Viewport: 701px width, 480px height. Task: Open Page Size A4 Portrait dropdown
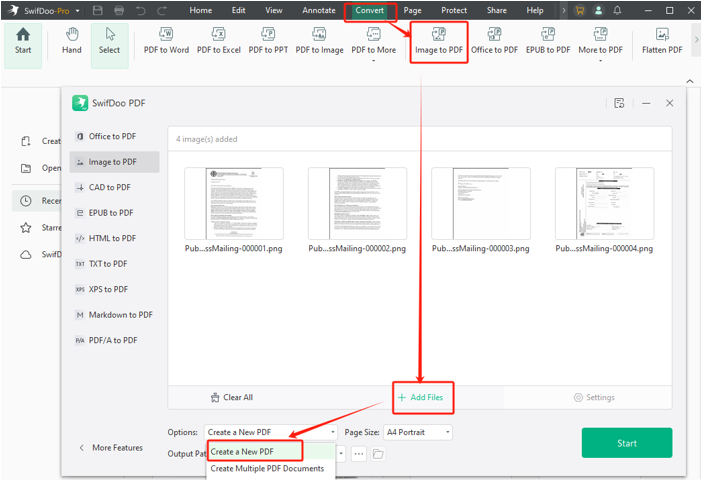418,432
